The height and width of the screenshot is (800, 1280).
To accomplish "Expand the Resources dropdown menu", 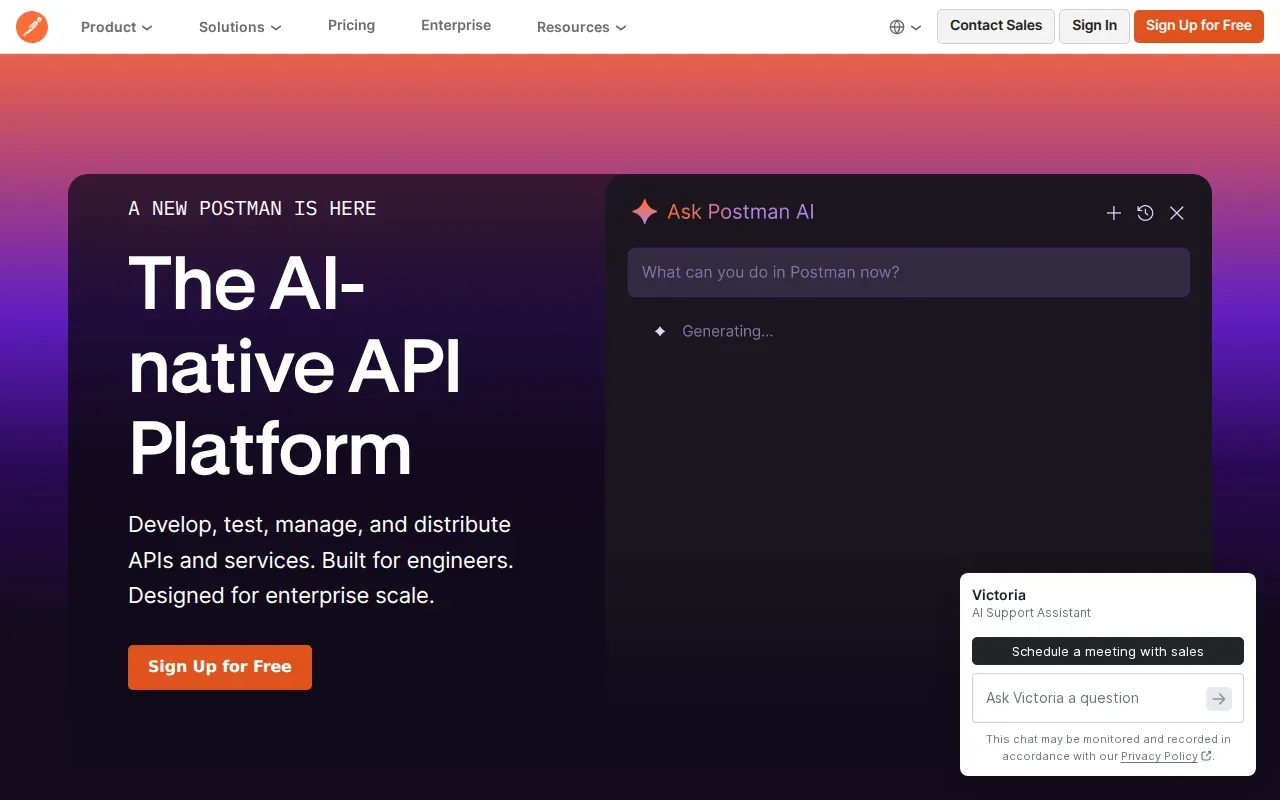I will coord(581,27).
